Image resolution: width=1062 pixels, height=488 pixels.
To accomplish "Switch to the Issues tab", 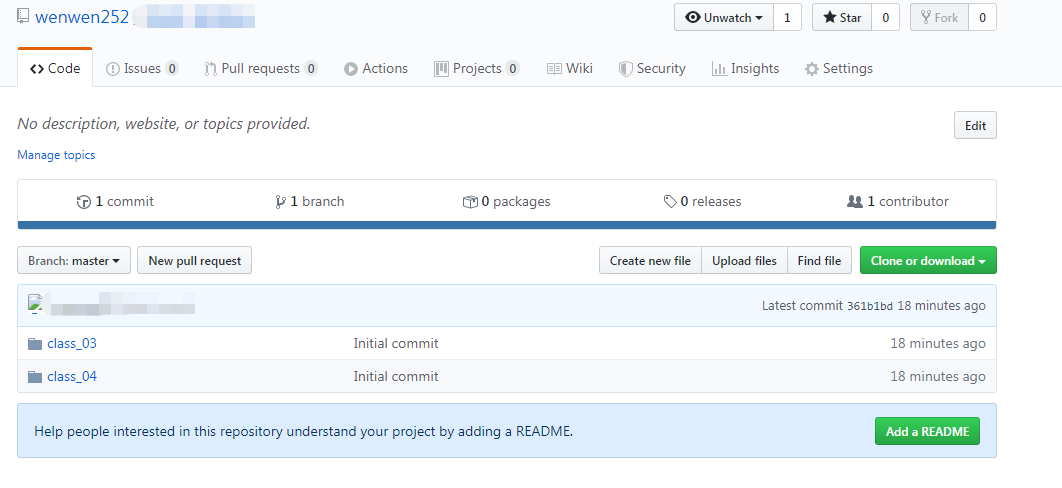I will pos(142,68).
